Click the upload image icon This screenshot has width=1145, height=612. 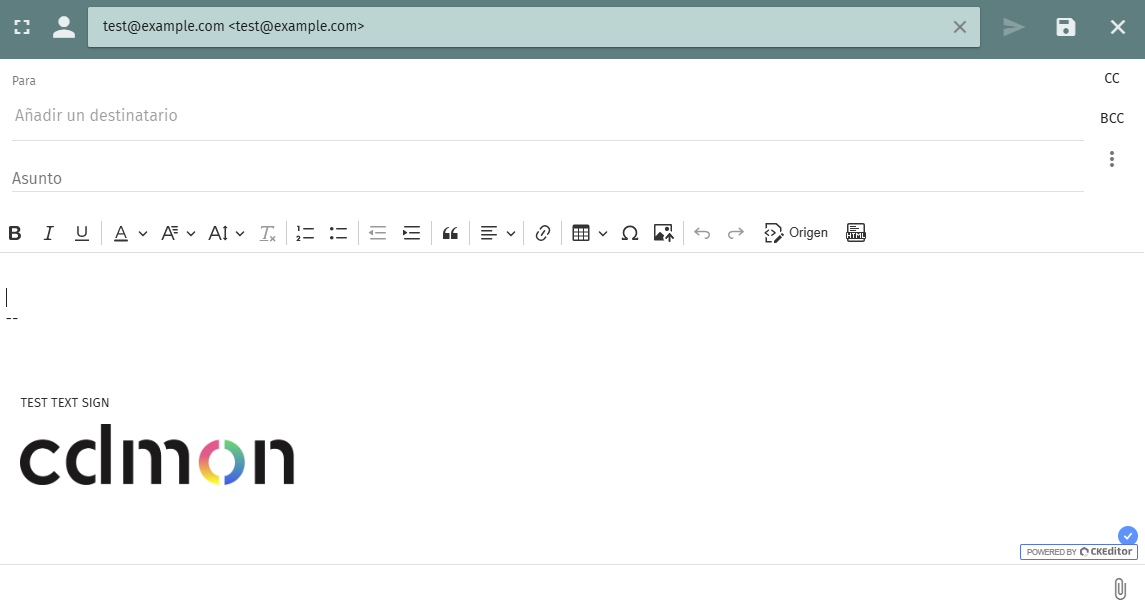coord(663,233)
